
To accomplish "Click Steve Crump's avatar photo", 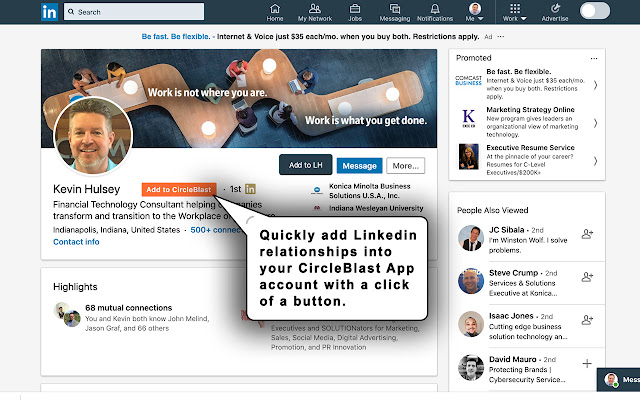I will (471, 281).
